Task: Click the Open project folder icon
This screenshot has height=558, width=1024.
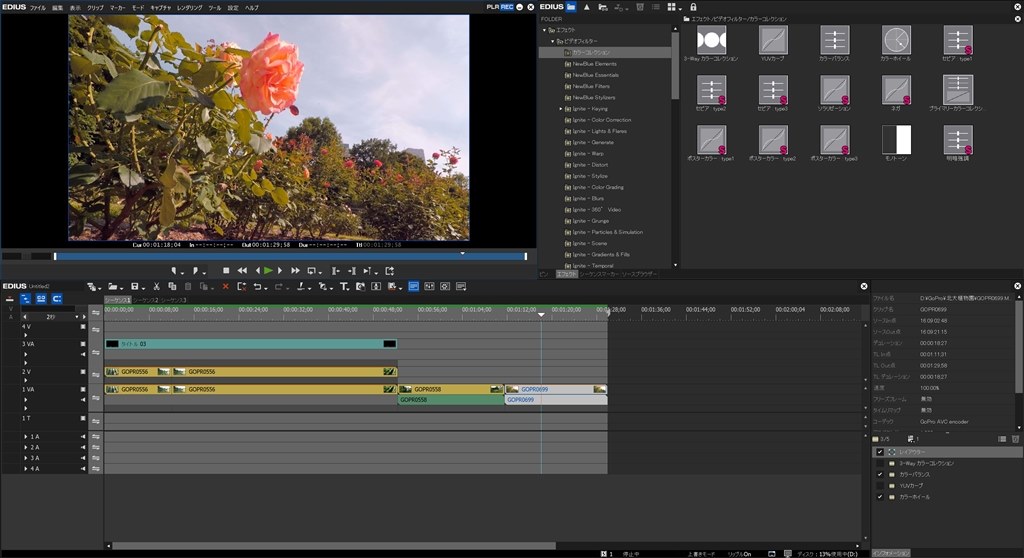Action: click(113, 286)
